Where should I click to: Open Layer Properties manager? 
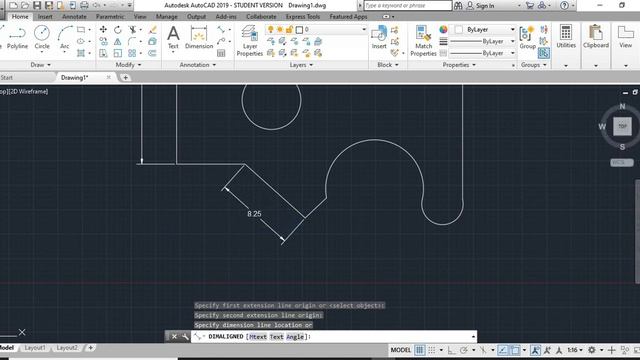(x=249, y=40)
